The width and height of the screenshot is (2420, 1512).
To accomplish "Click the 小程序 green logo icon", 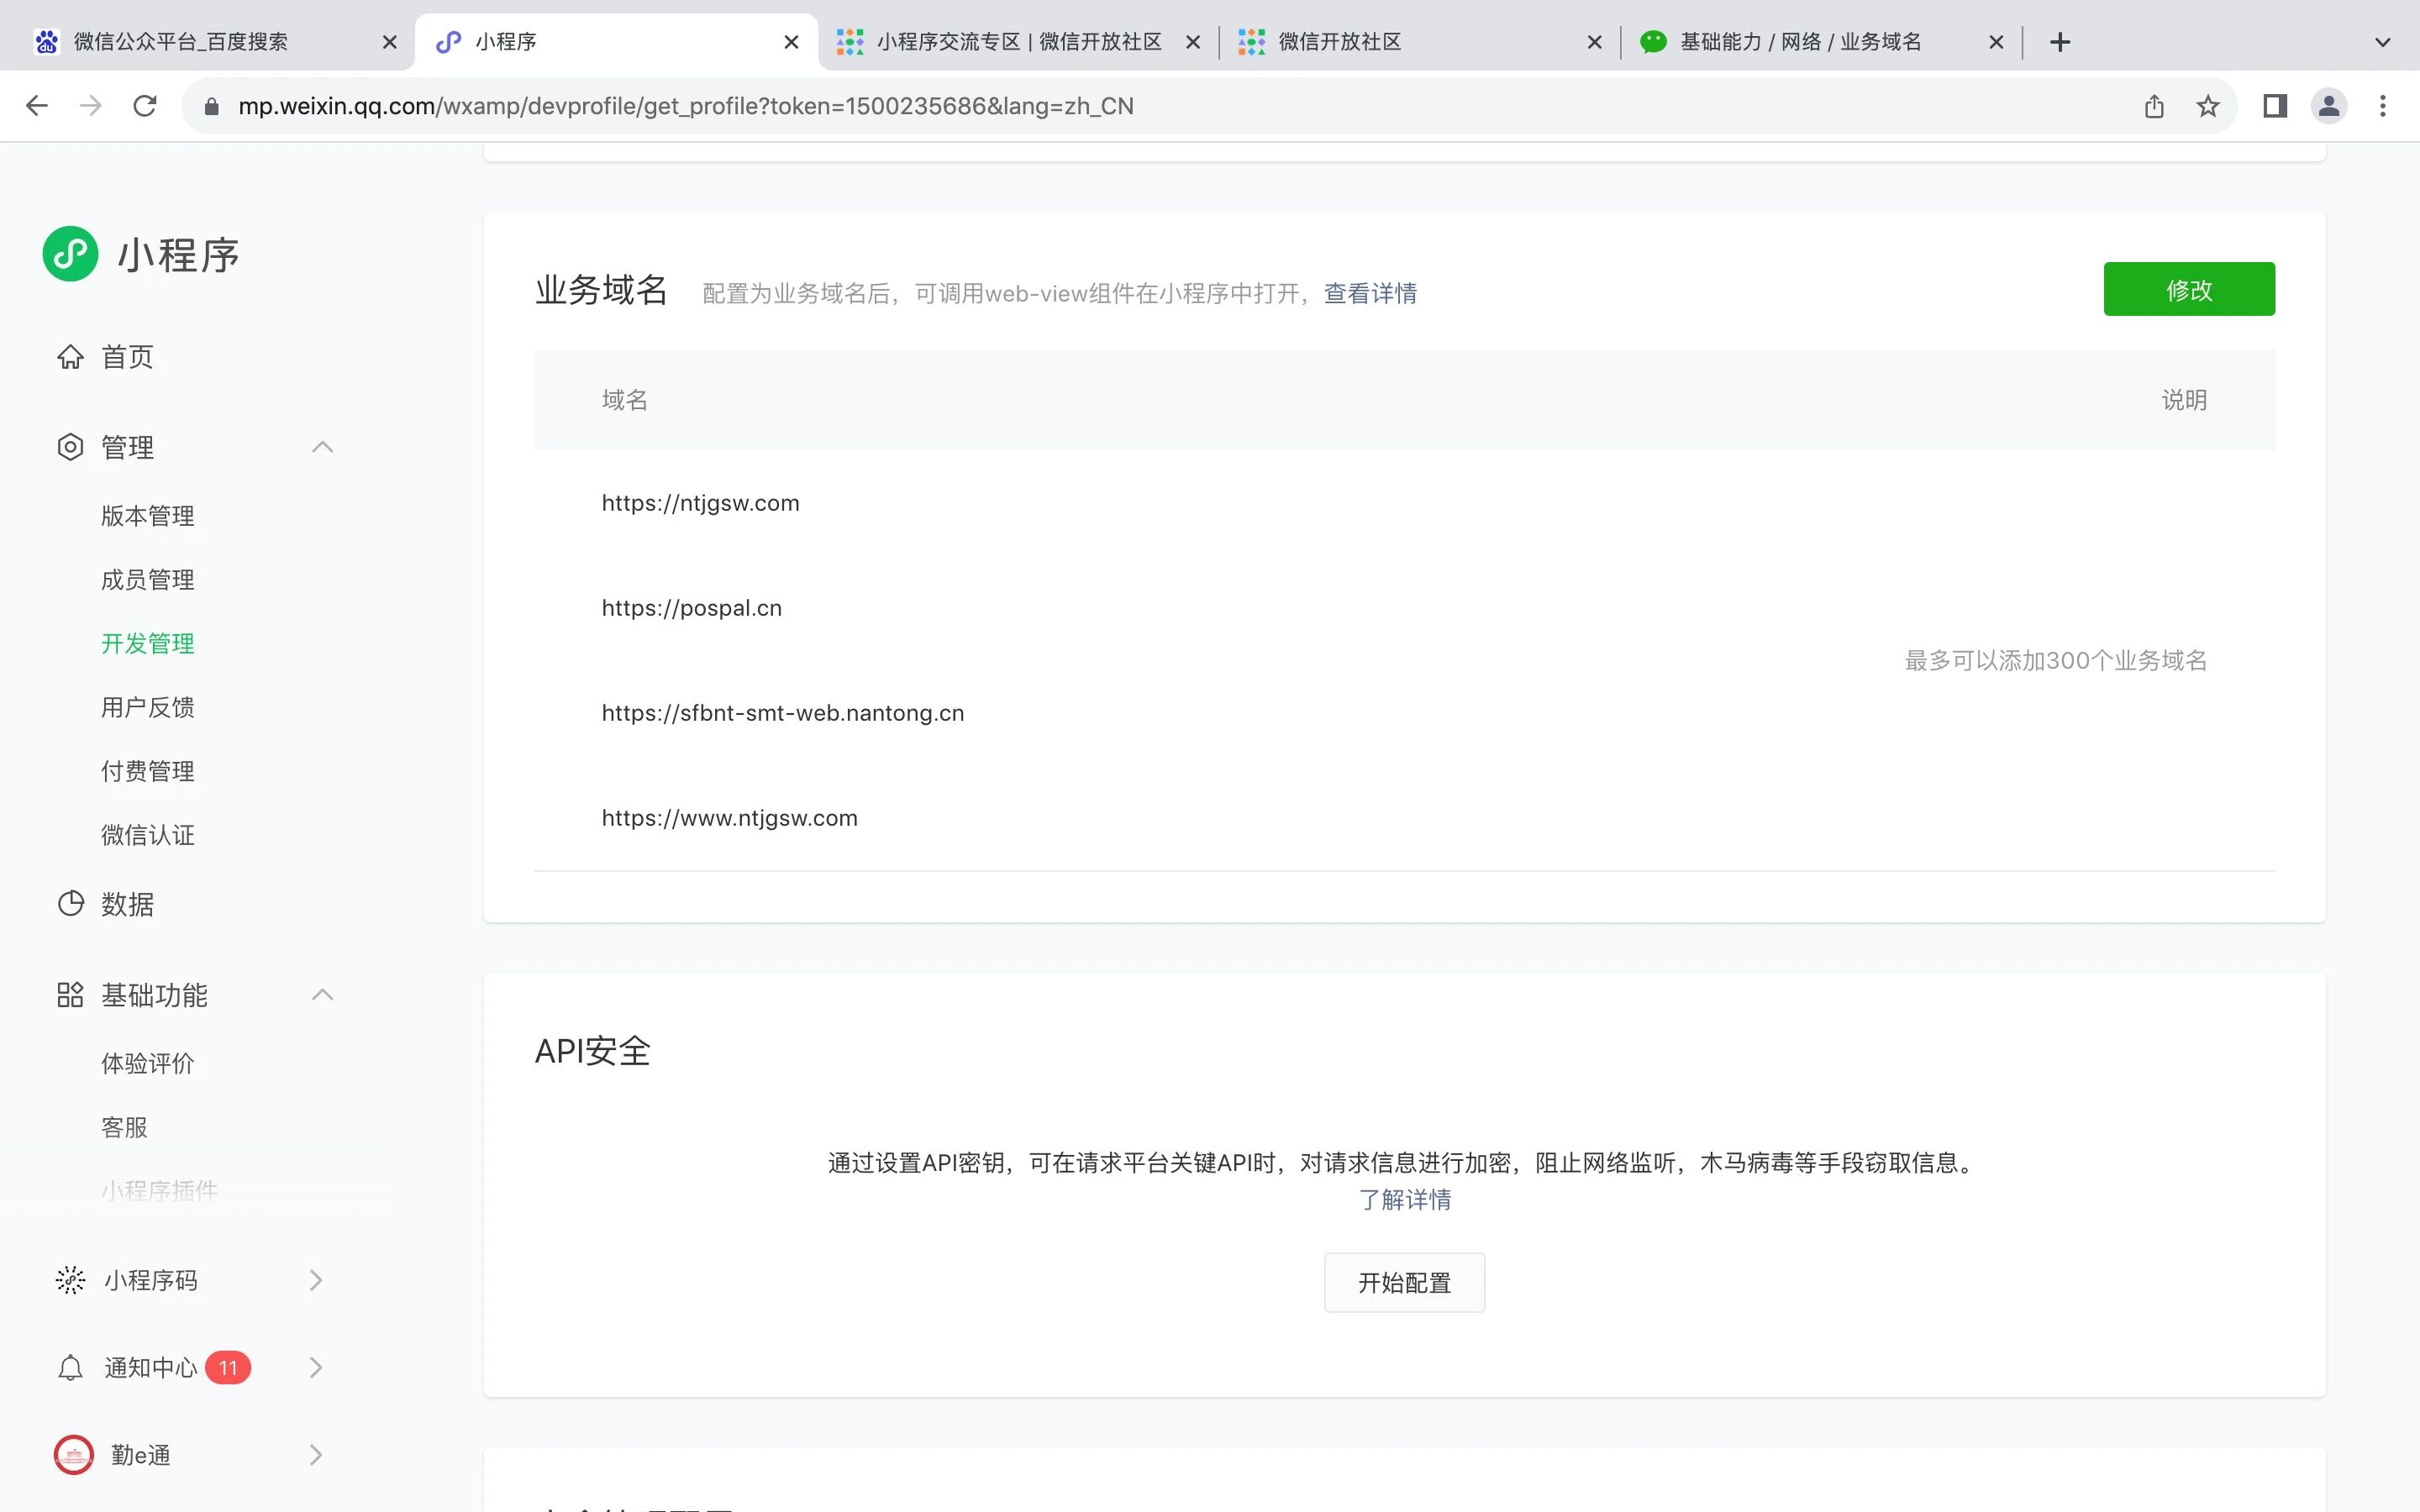I will [x=70, y=254].
